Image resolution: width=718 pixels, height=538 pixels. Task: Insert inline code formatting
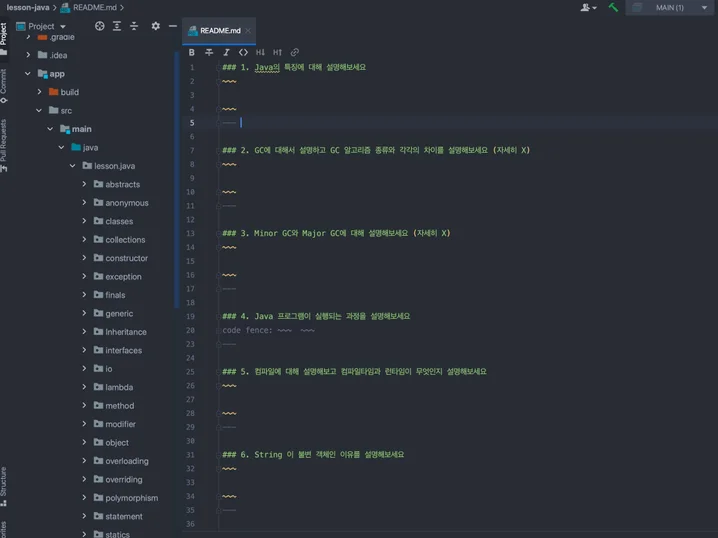pyautogui.click(x=243, y=52)
